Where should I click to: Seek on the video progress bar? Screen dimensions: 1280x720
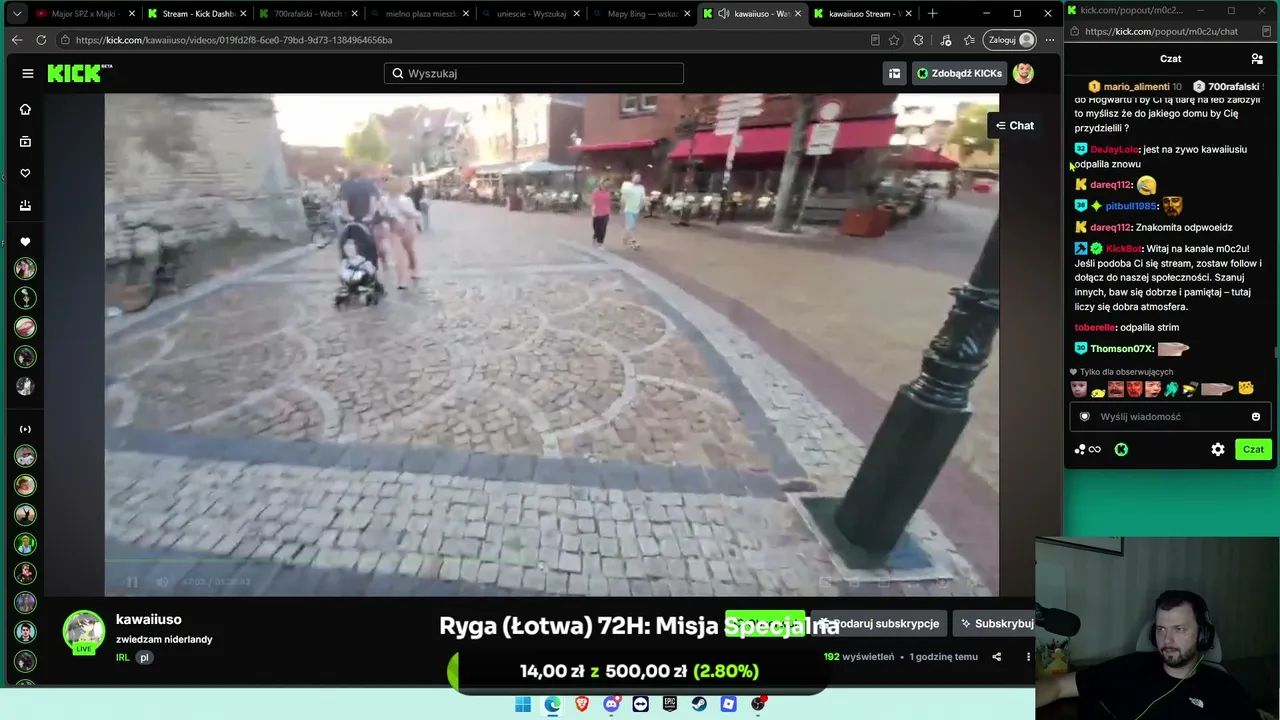[551, 561]
